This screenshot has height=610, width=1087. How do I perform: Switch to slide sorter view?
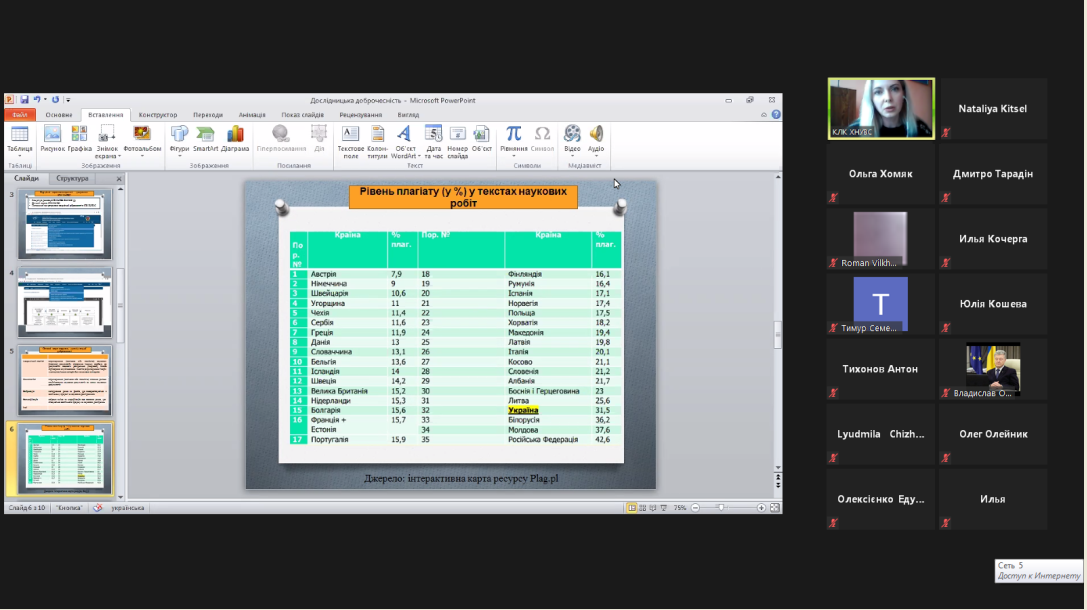pos(643,508)
